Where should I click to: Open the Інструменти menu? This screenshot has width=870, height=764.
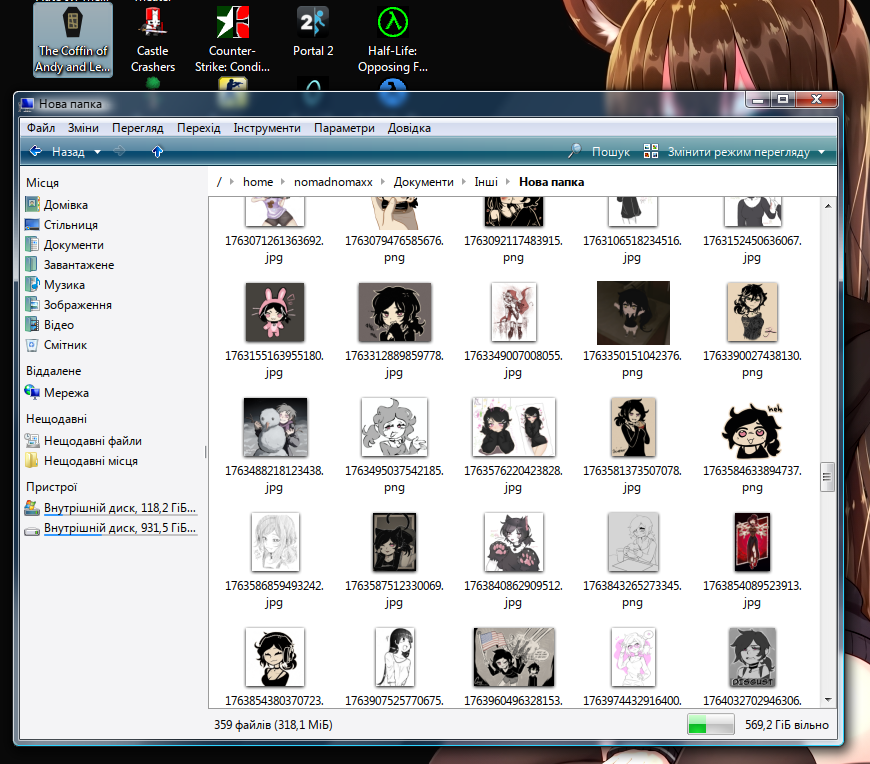(x=267, y=128)
